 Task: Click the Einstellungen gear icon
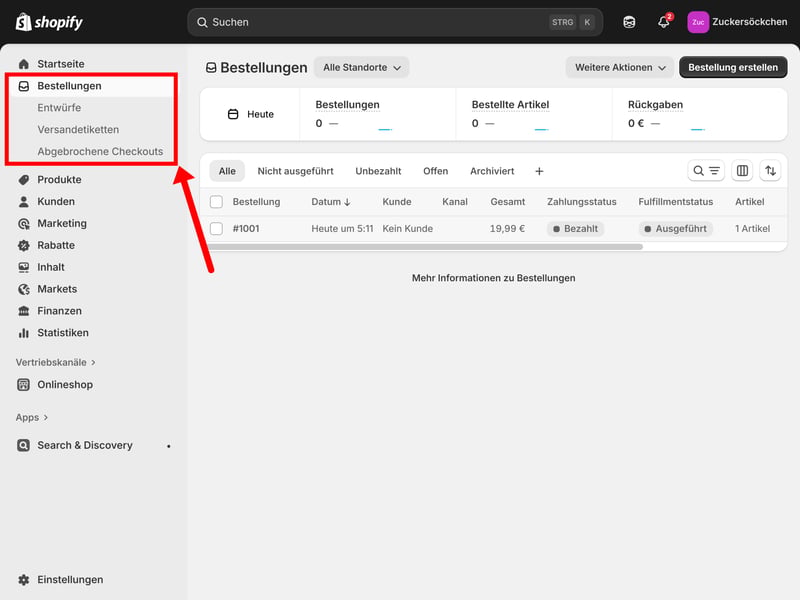coord(24,580)
